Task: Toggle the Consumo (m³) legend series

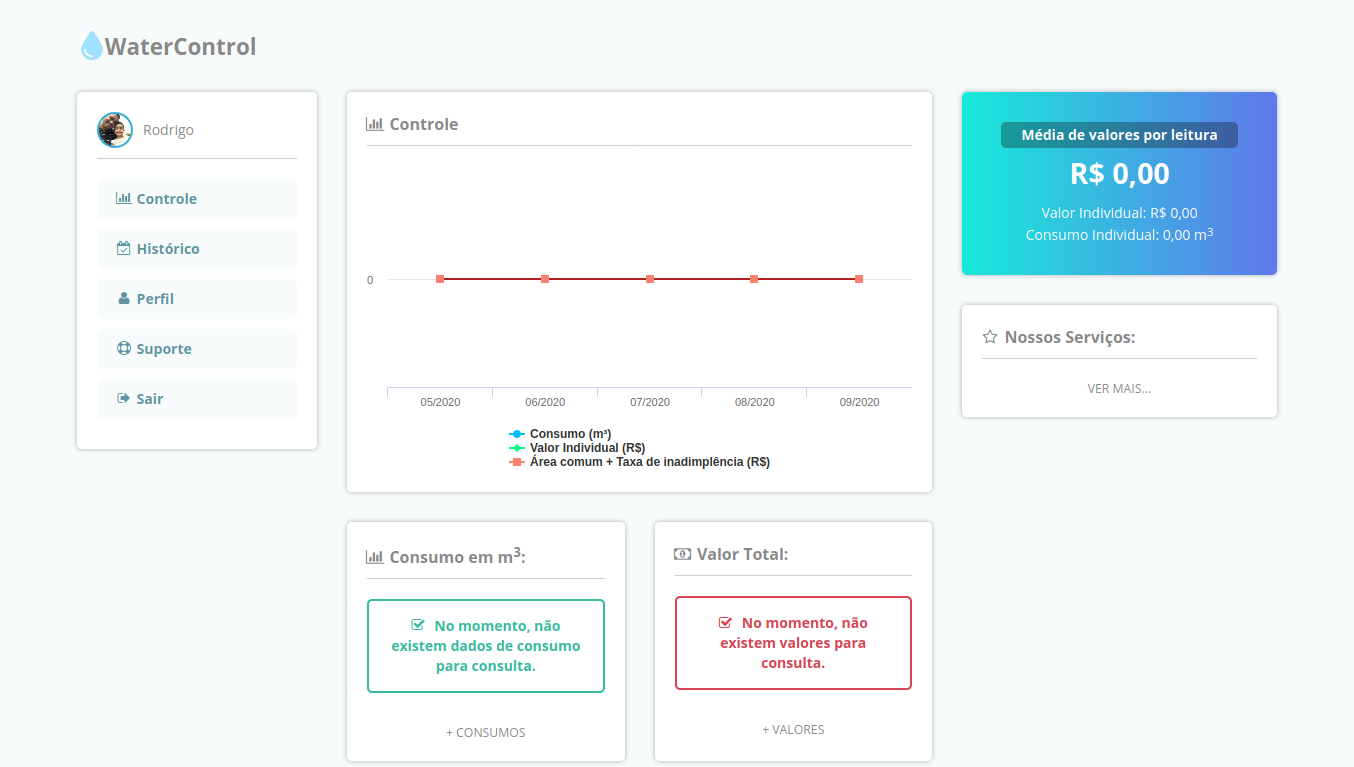Action: point(569,434)
